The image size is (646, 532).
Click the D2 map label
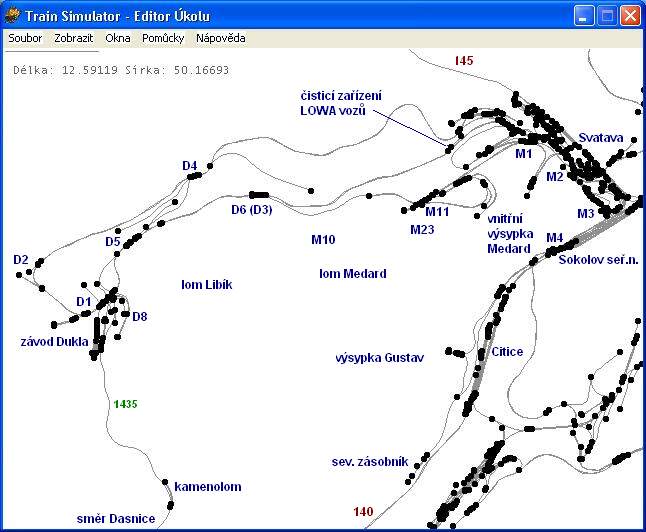[x=21, y=260]
